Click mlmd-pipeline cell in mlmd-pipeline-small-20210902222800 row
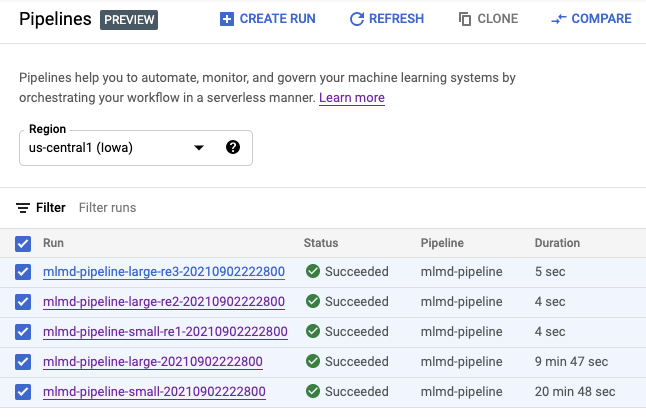The height and width of the screenshot is (417, 646). 461,392
